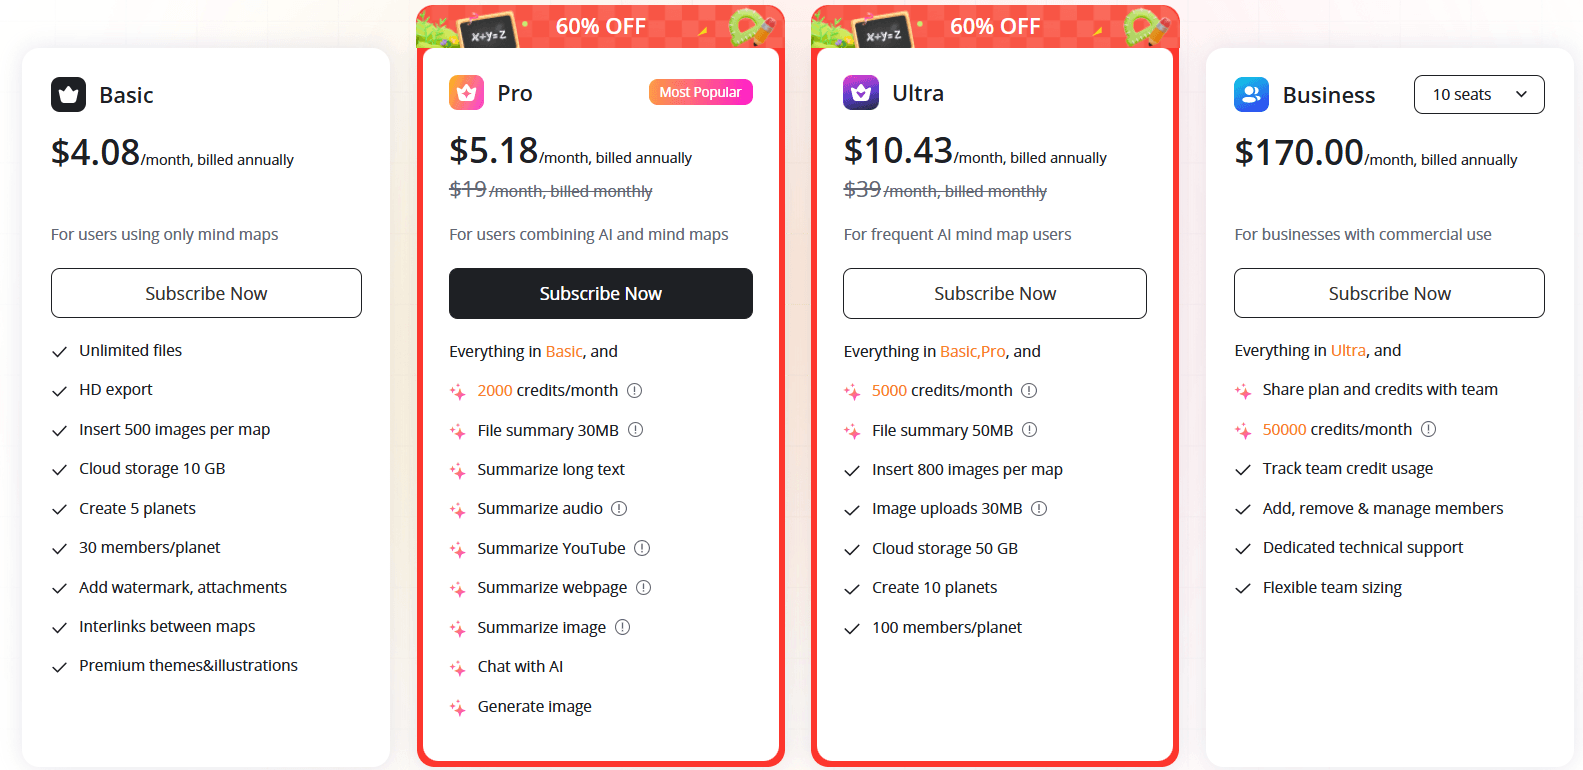Click the Ultra plan purple crown icon
Image resolution: width=1583 pixels, height=770 pixels.
[860, 93]
